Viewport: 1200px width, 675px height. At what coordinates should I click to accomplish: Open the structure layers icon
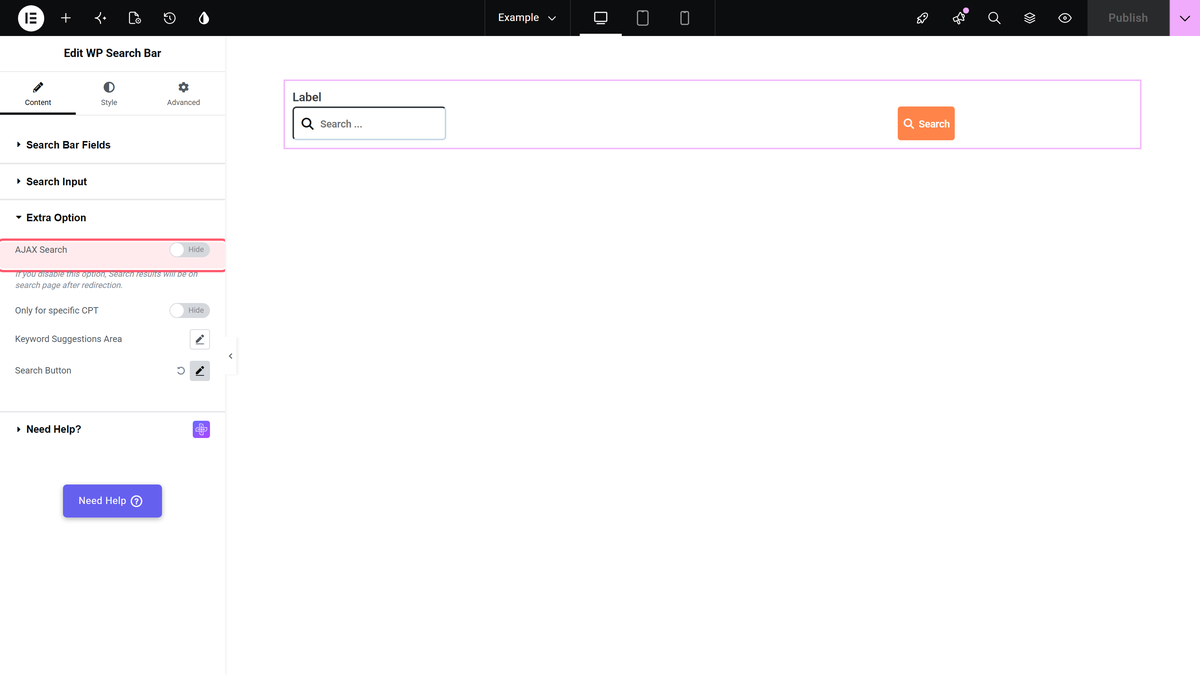tap(1030, 18)
